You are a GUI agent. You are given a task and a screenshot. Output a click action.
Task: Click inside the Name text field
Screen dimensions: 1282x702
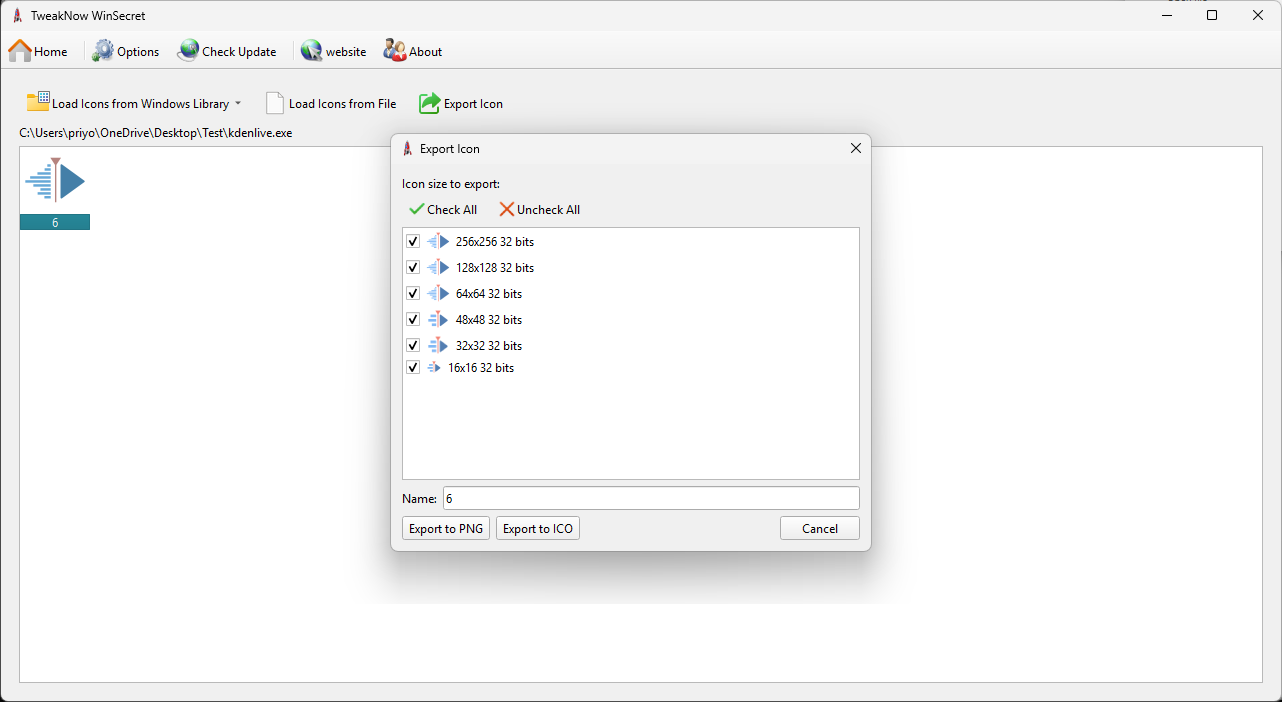pos(650,498)
